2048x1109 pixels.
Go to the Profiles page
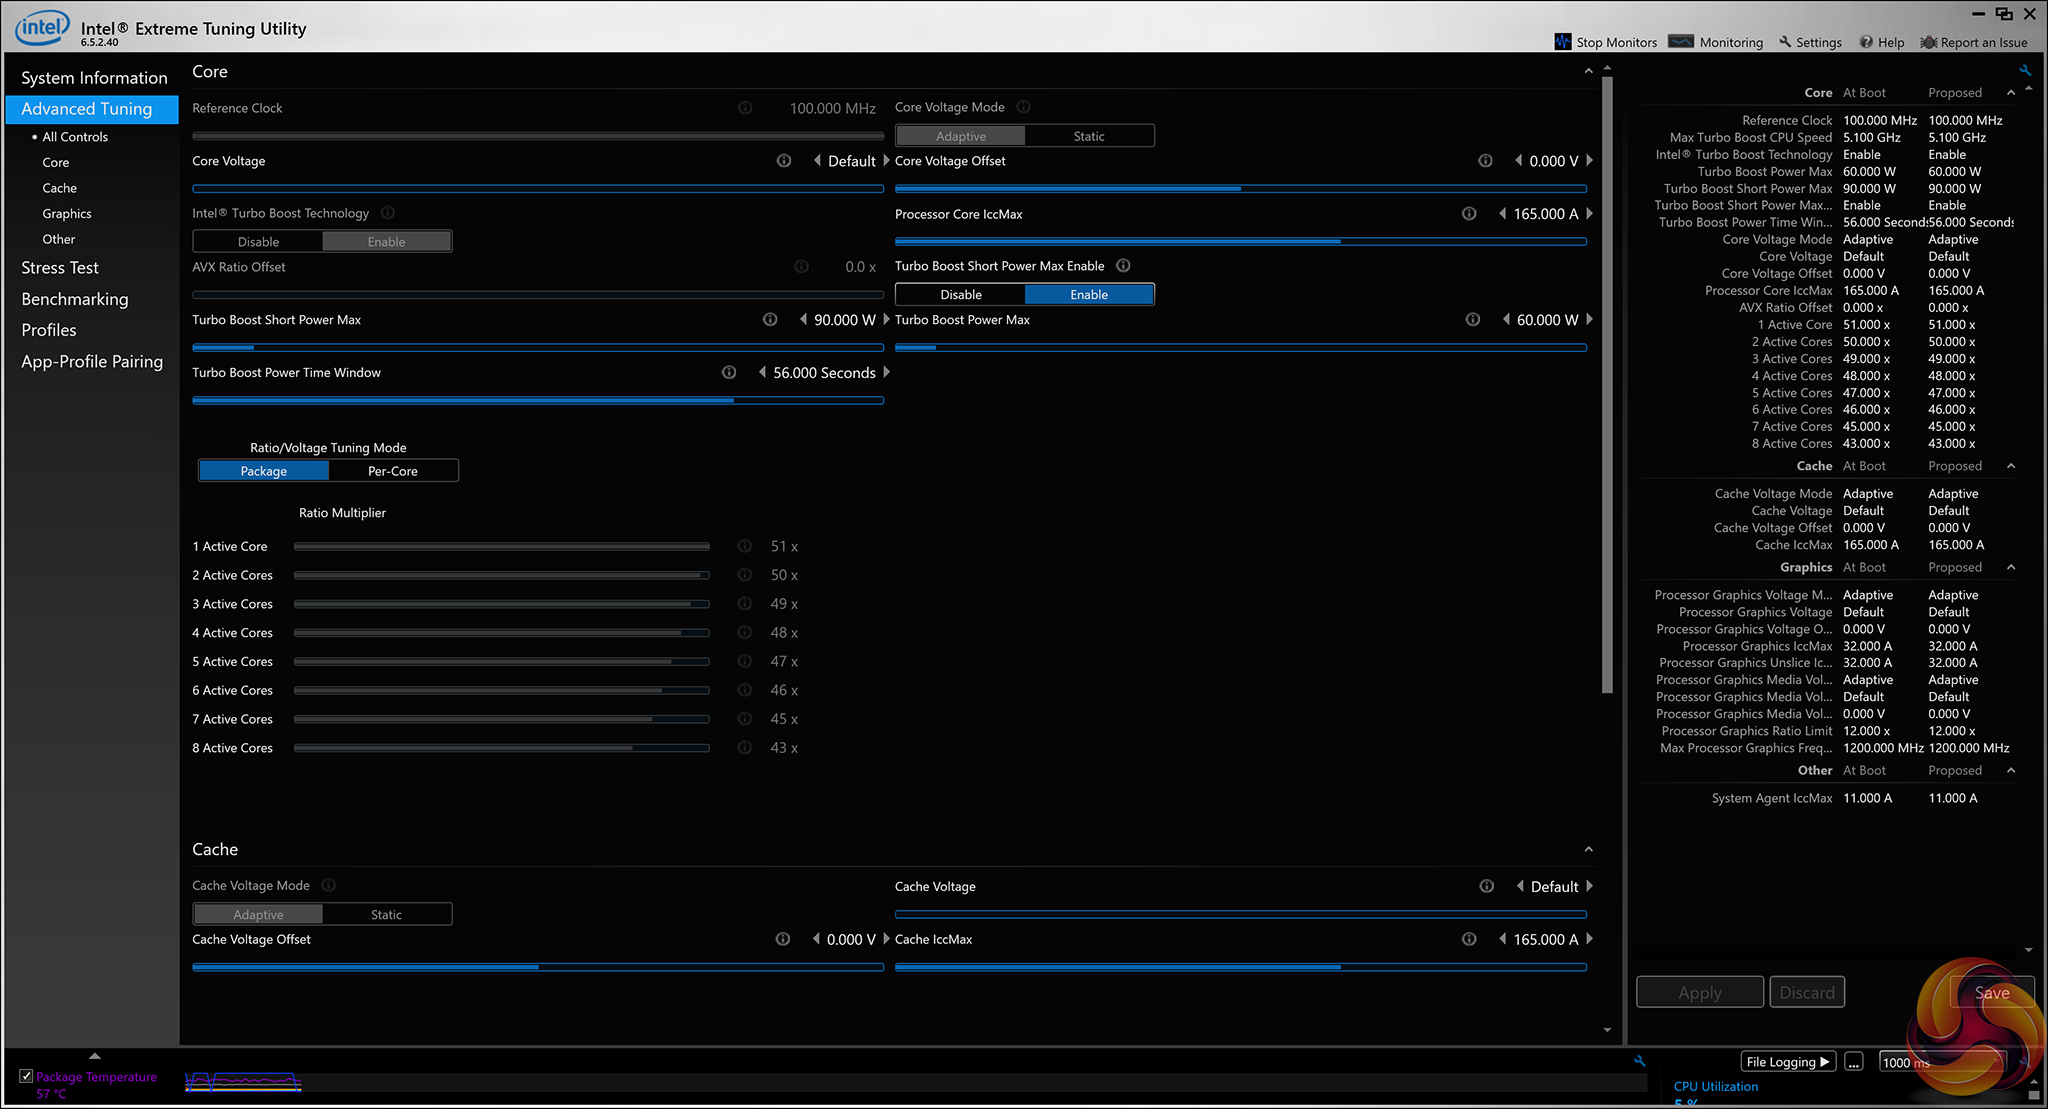point(49,330)
